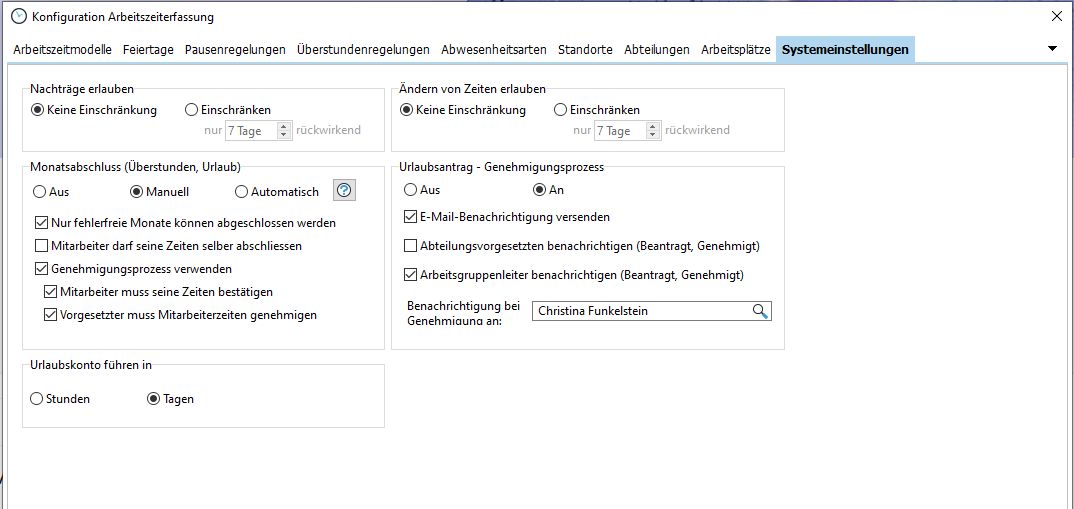Open the tab overflow dropdown arrow

tap(1052, 49)
